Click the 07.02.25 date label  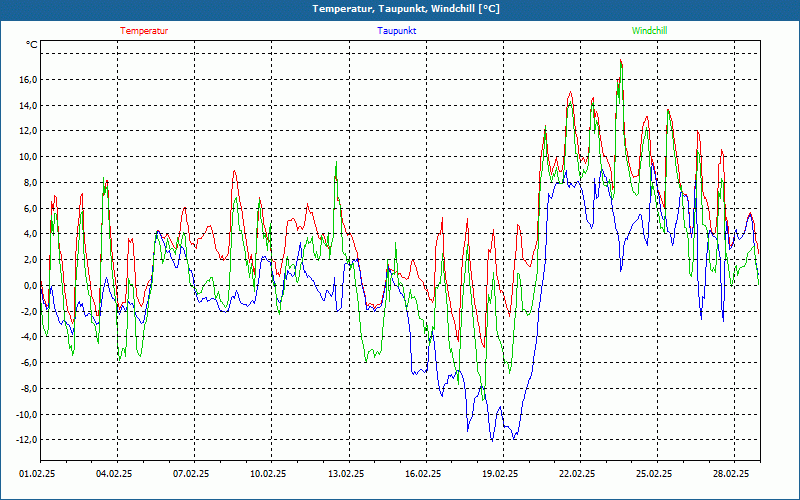tap(191, 474)
